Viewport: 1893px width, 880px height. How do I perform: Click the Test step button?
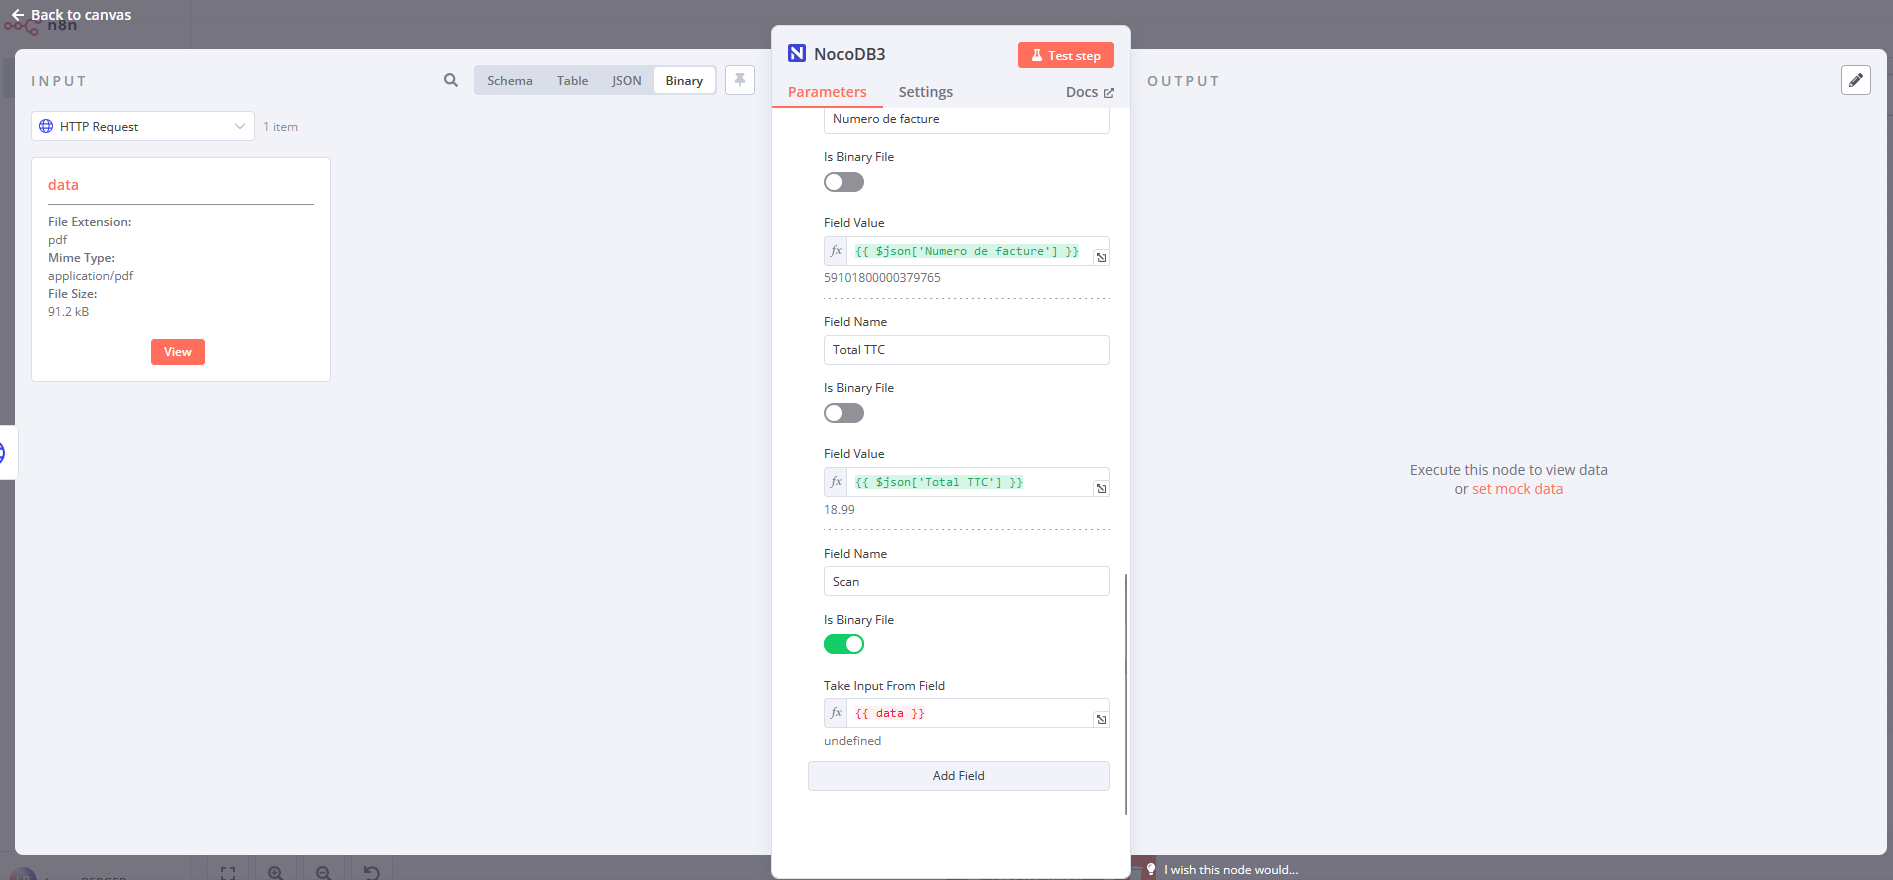click(1066, 55)
